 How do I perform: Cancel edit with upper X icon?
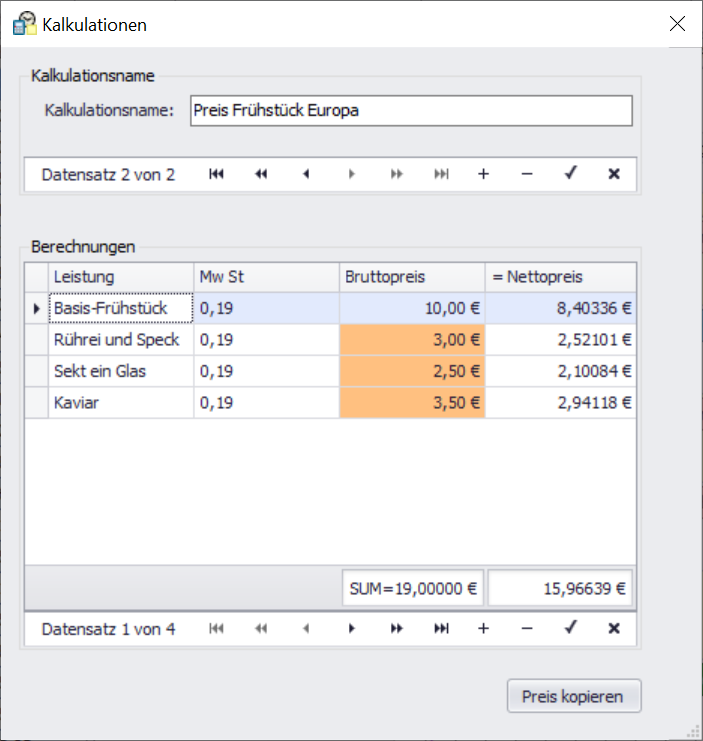(x=614, y=174)
